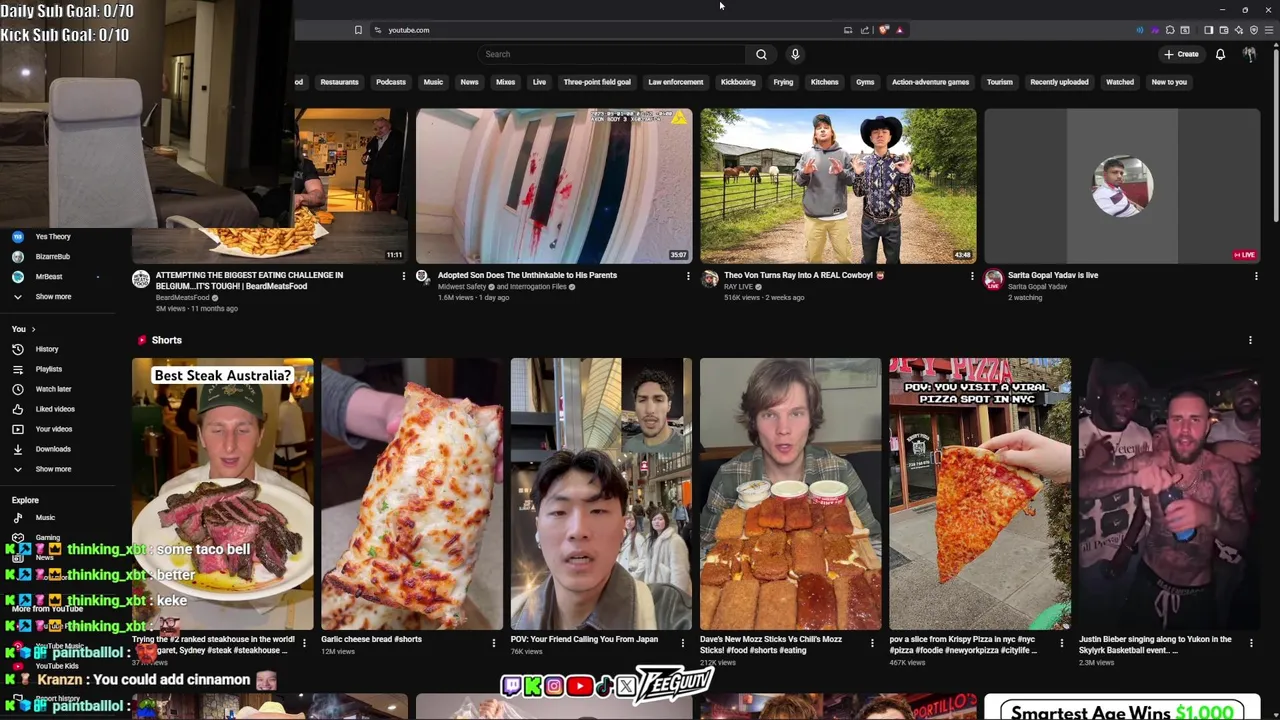Click the Brave Rewards triangle icon
The height and width of the screenshot is (720, 1280).
[x=899, y=30]
